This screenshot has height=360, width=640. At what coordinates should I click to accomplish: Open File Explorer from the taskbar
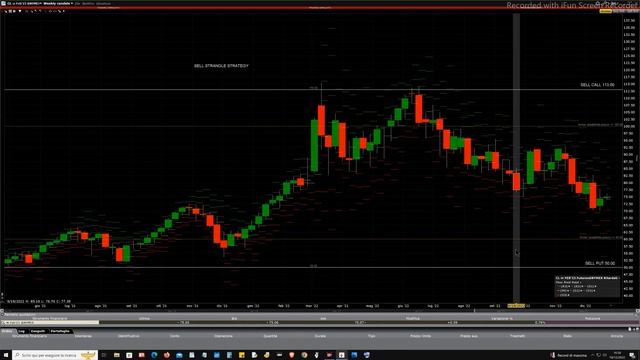tap(116, 355)
